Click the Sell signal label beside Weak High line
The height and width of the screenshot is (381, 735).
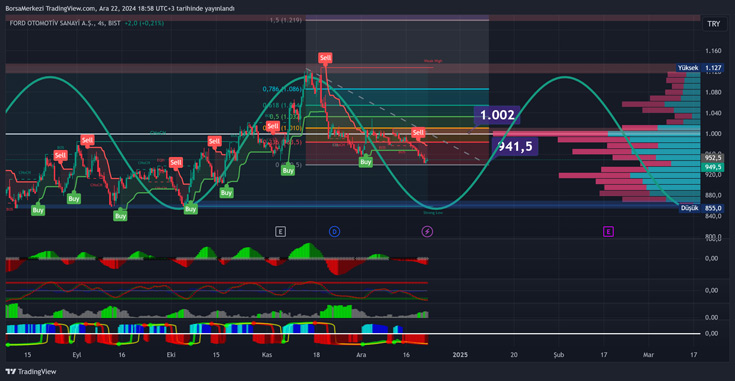[325, 58]
